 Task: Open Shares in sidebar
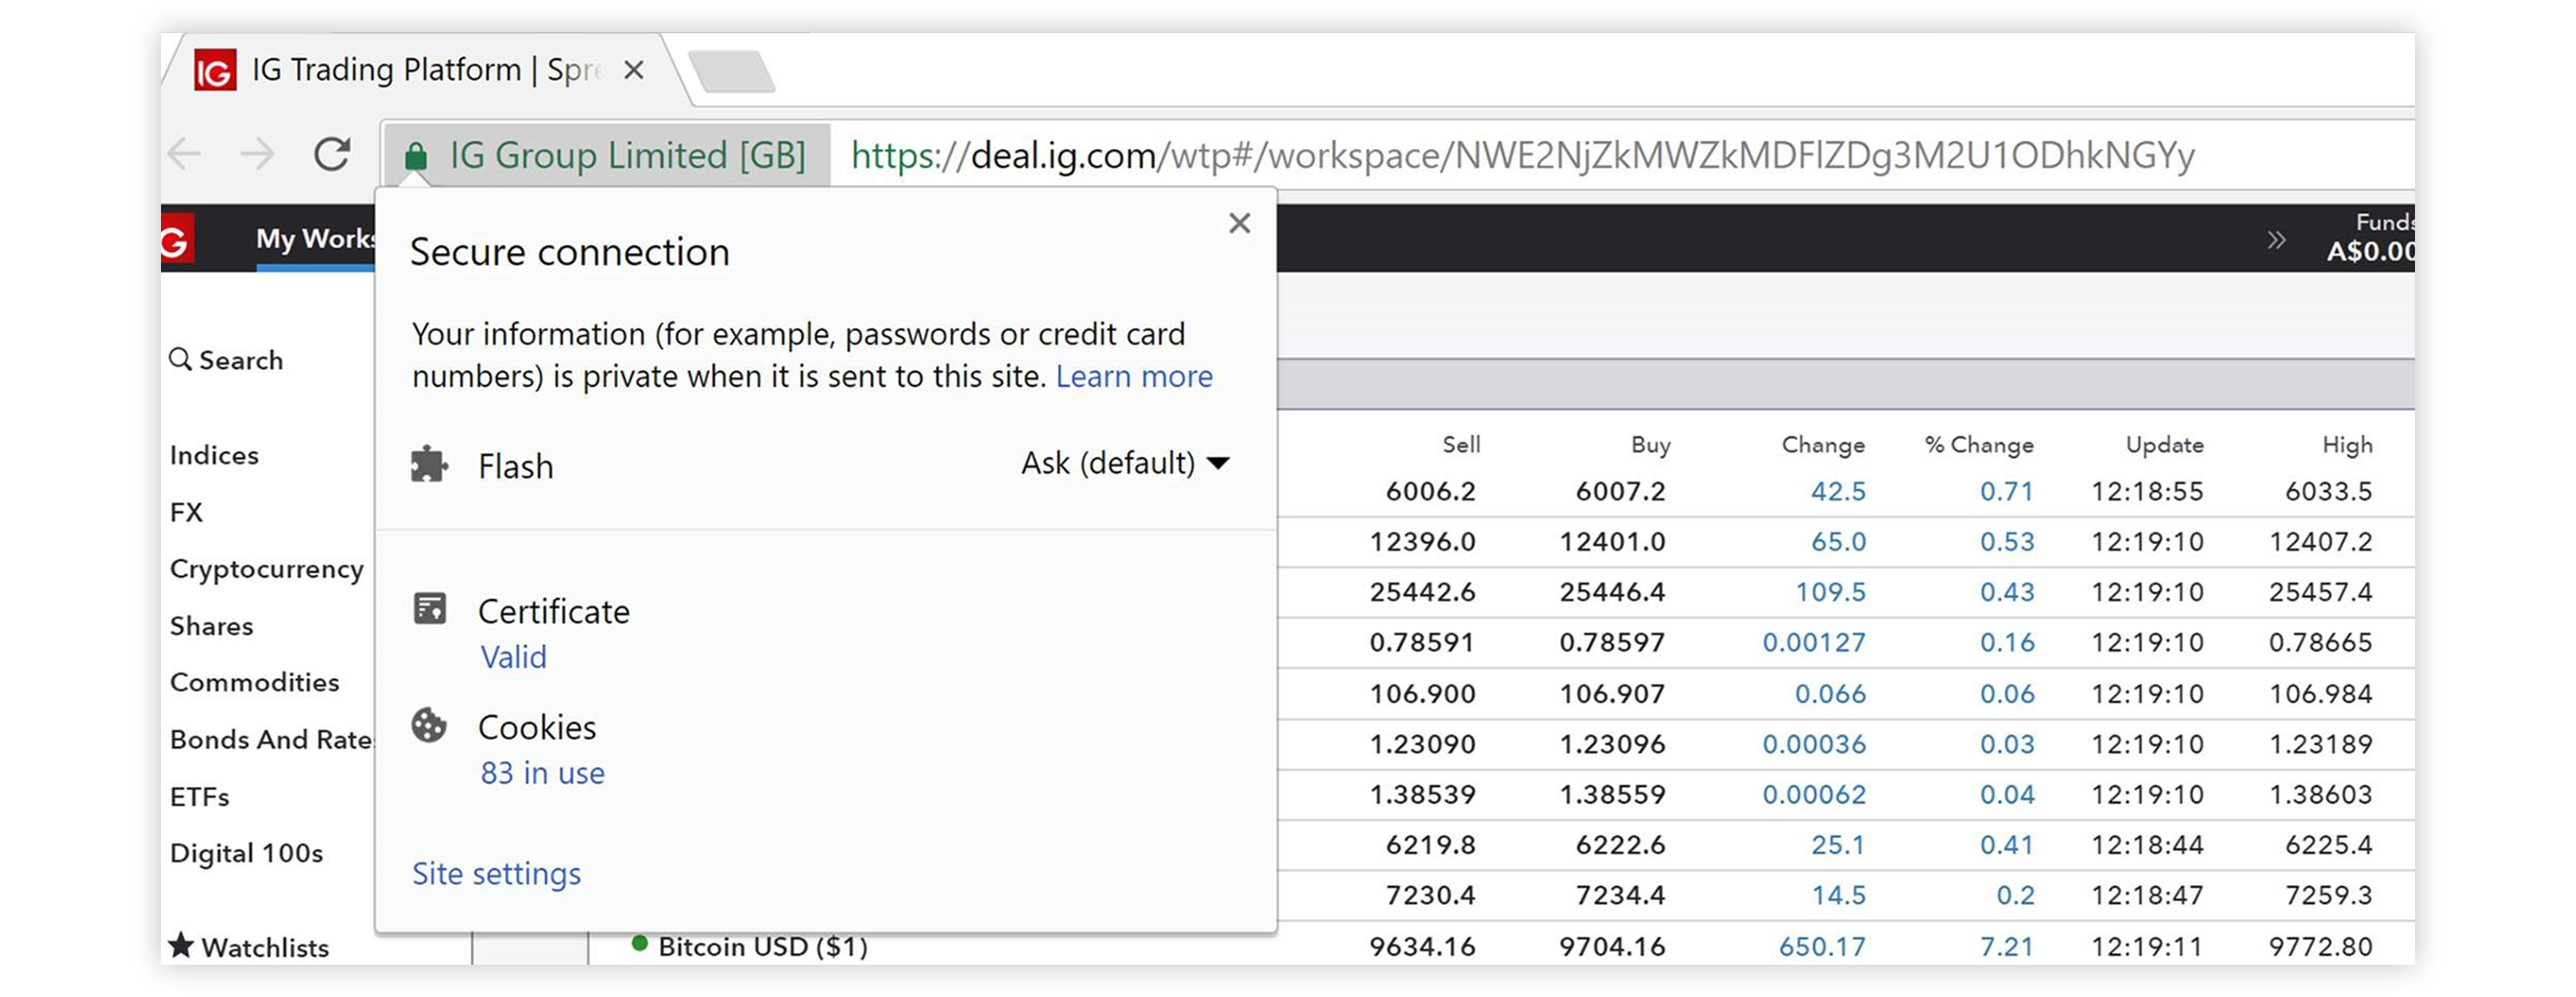coord(211,626)
